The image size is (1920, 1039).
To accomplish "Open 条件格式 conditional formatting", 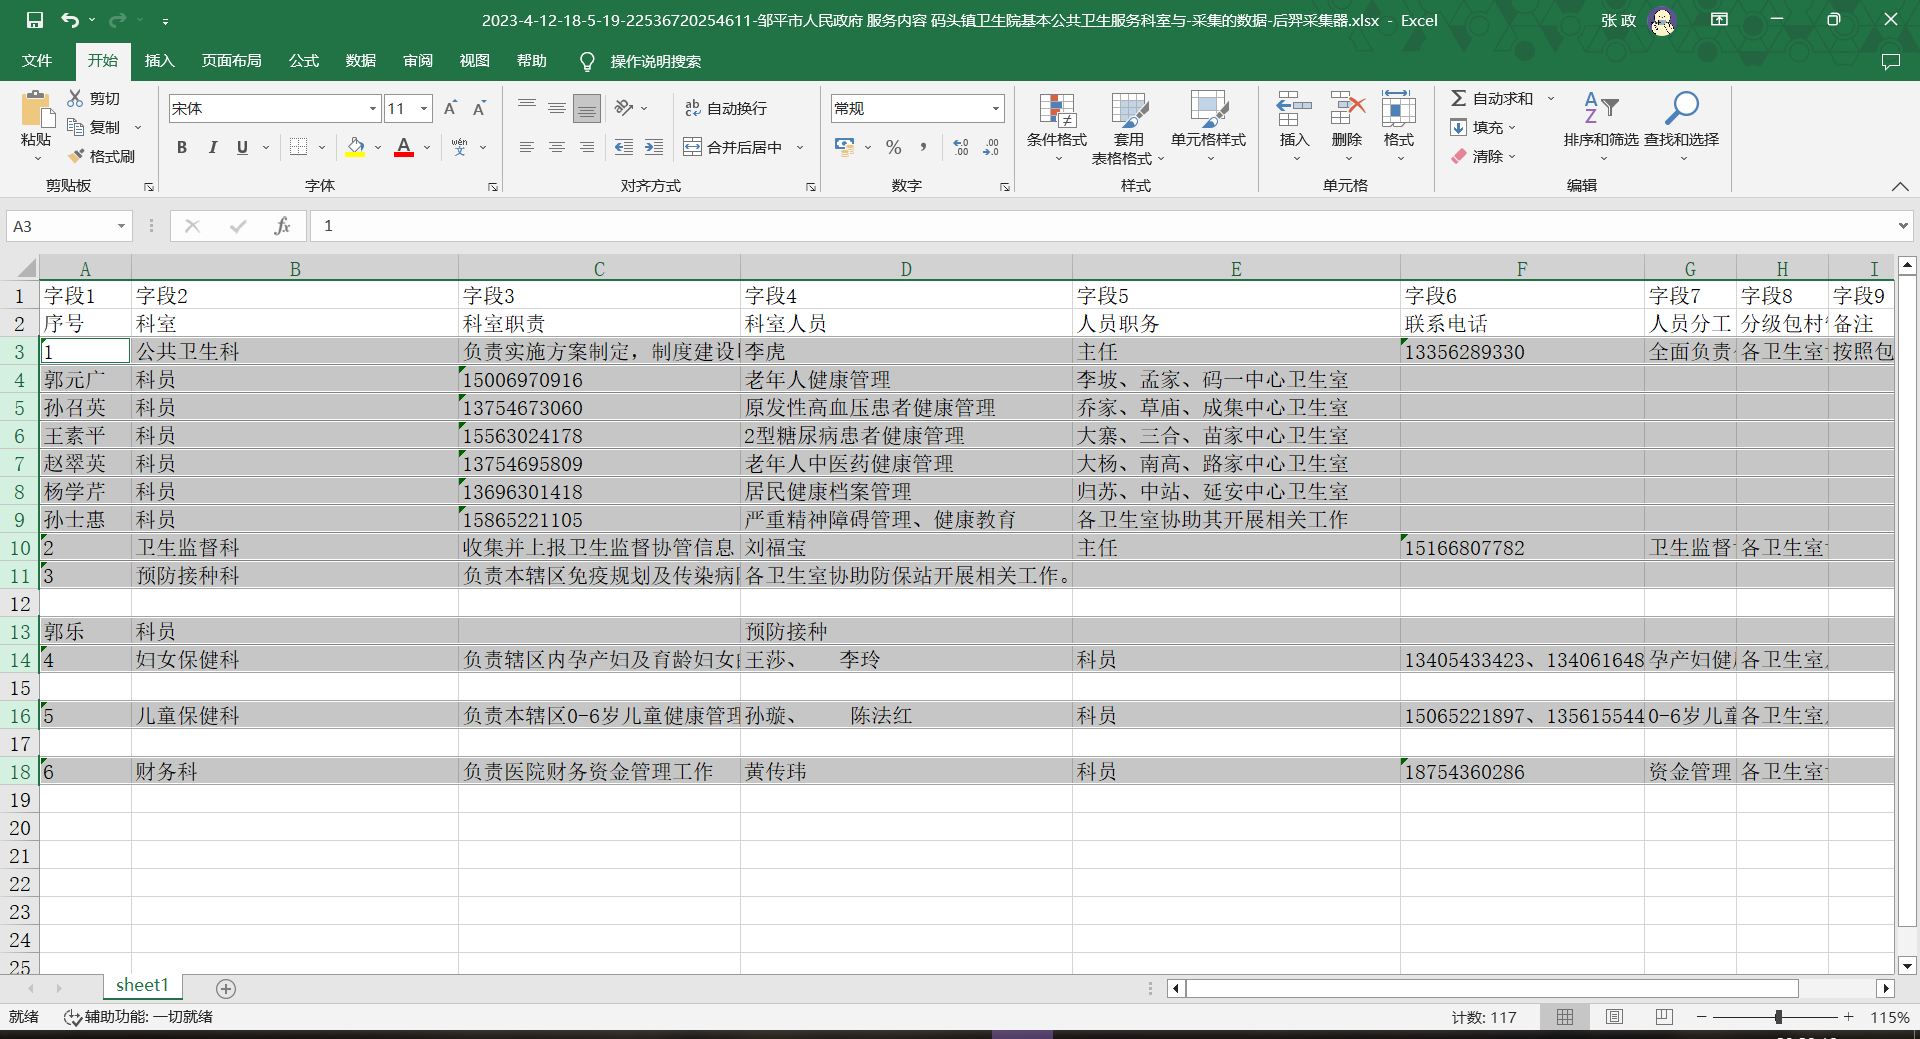I will coord(1057,128).
